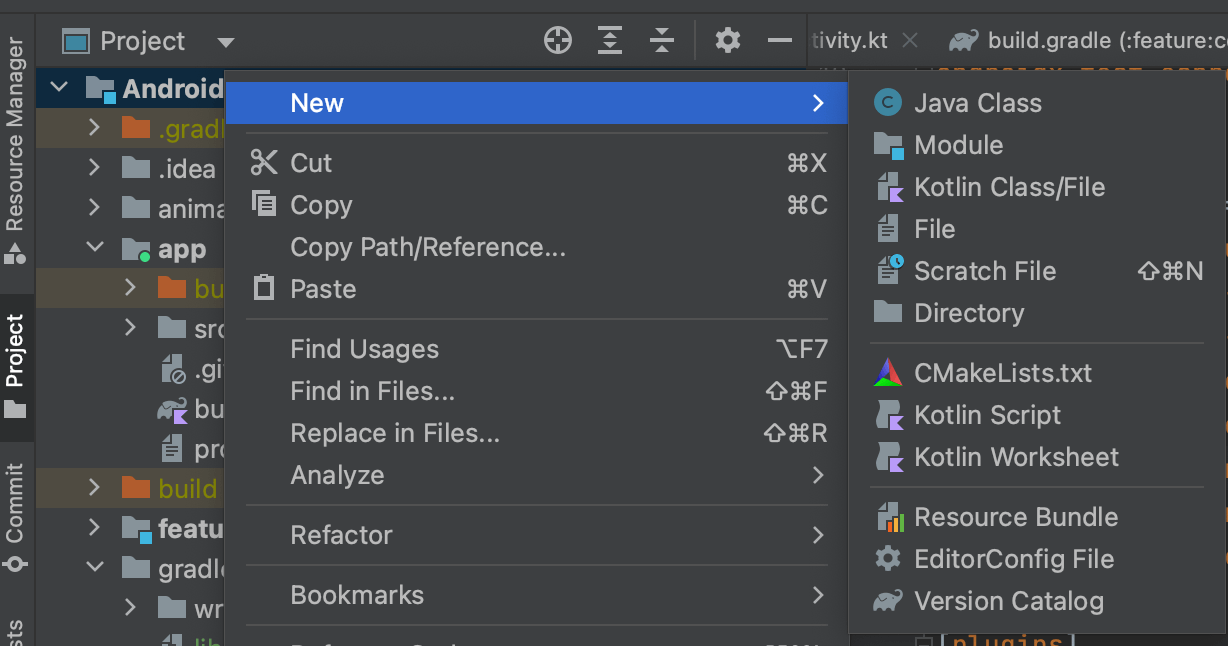1228x646 pixels.
Task: Open the Refactor submenu
Action: coord(537,535)
